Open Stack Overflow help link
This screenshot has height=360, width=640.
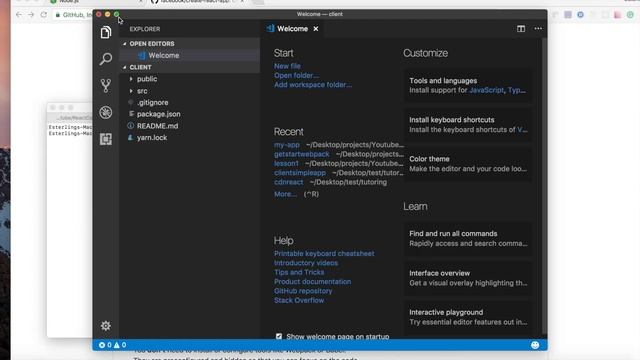[299, 300]
